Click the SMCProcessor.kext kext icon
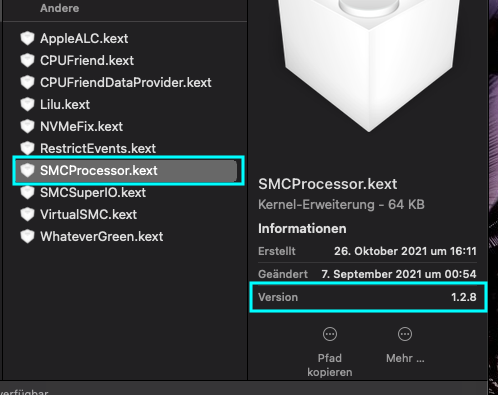 [27, 170]
